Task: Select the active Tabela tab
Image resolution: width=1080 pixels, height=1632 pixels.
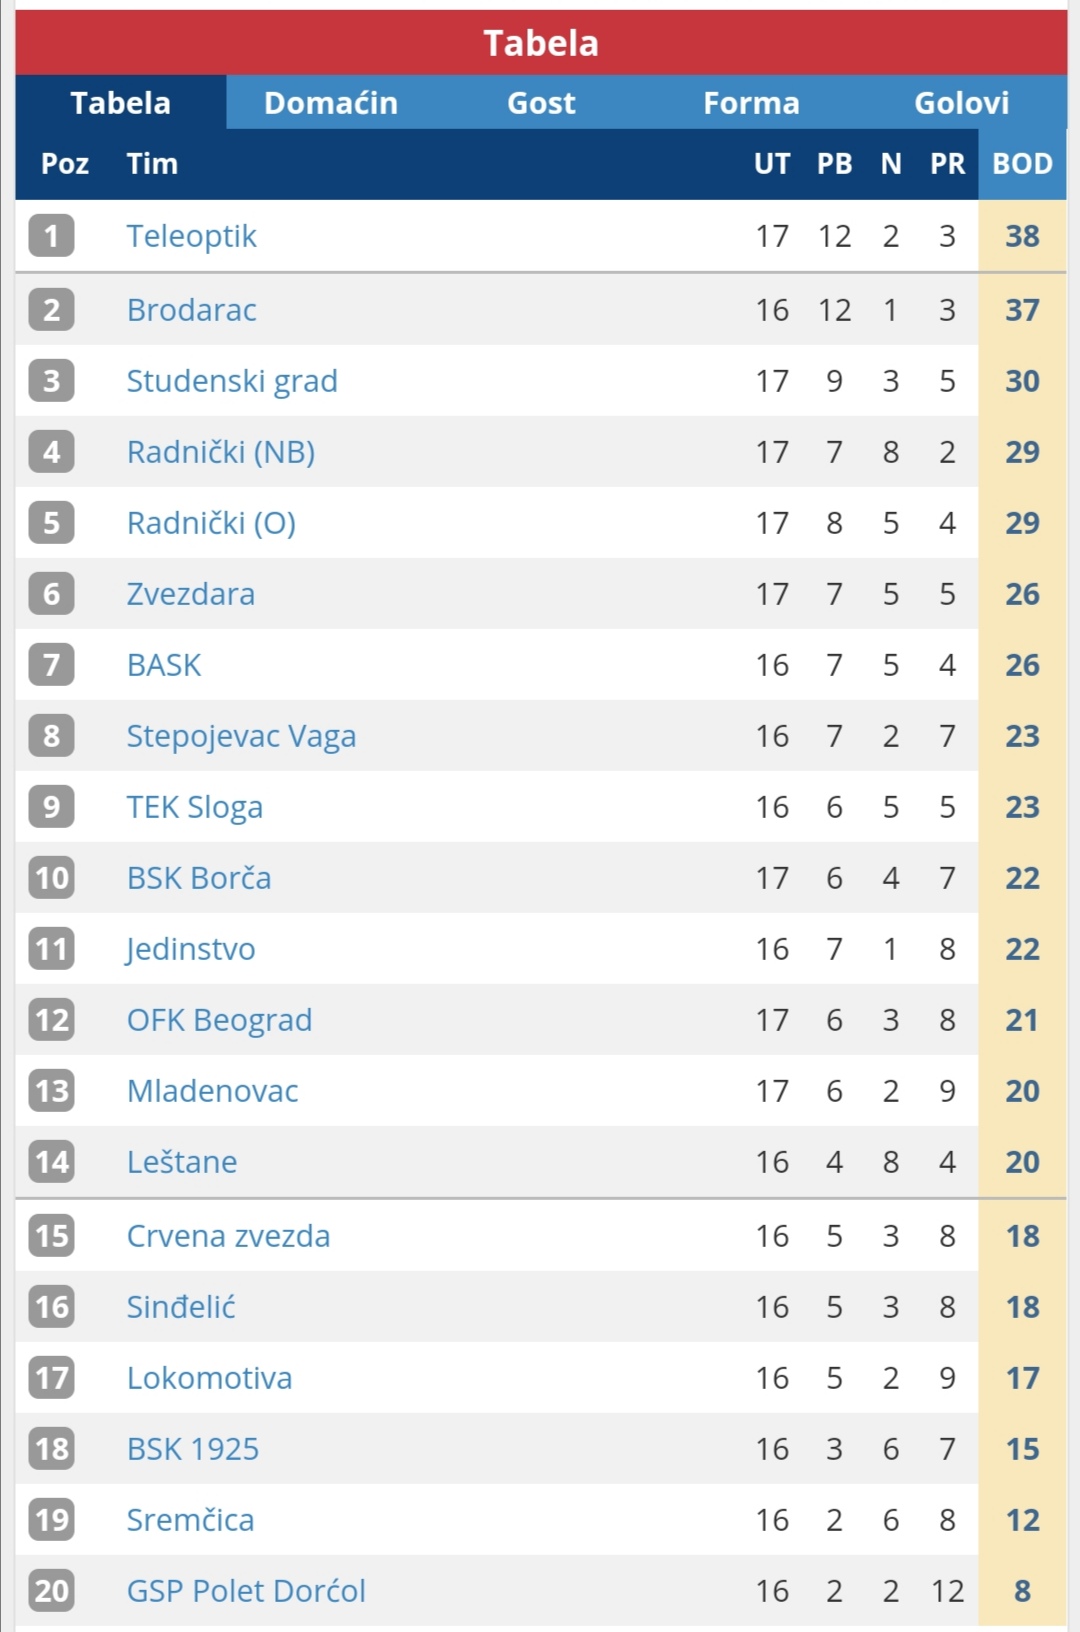Action: (x=121, y=102)
